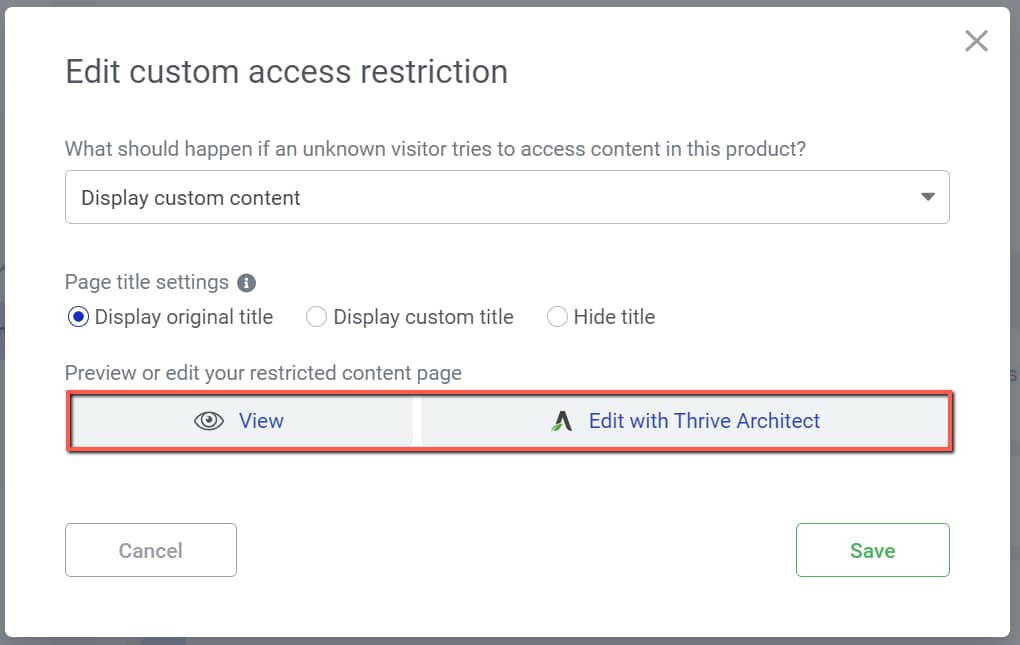Click the eye icon in the View button

click(x=208, y=421)
